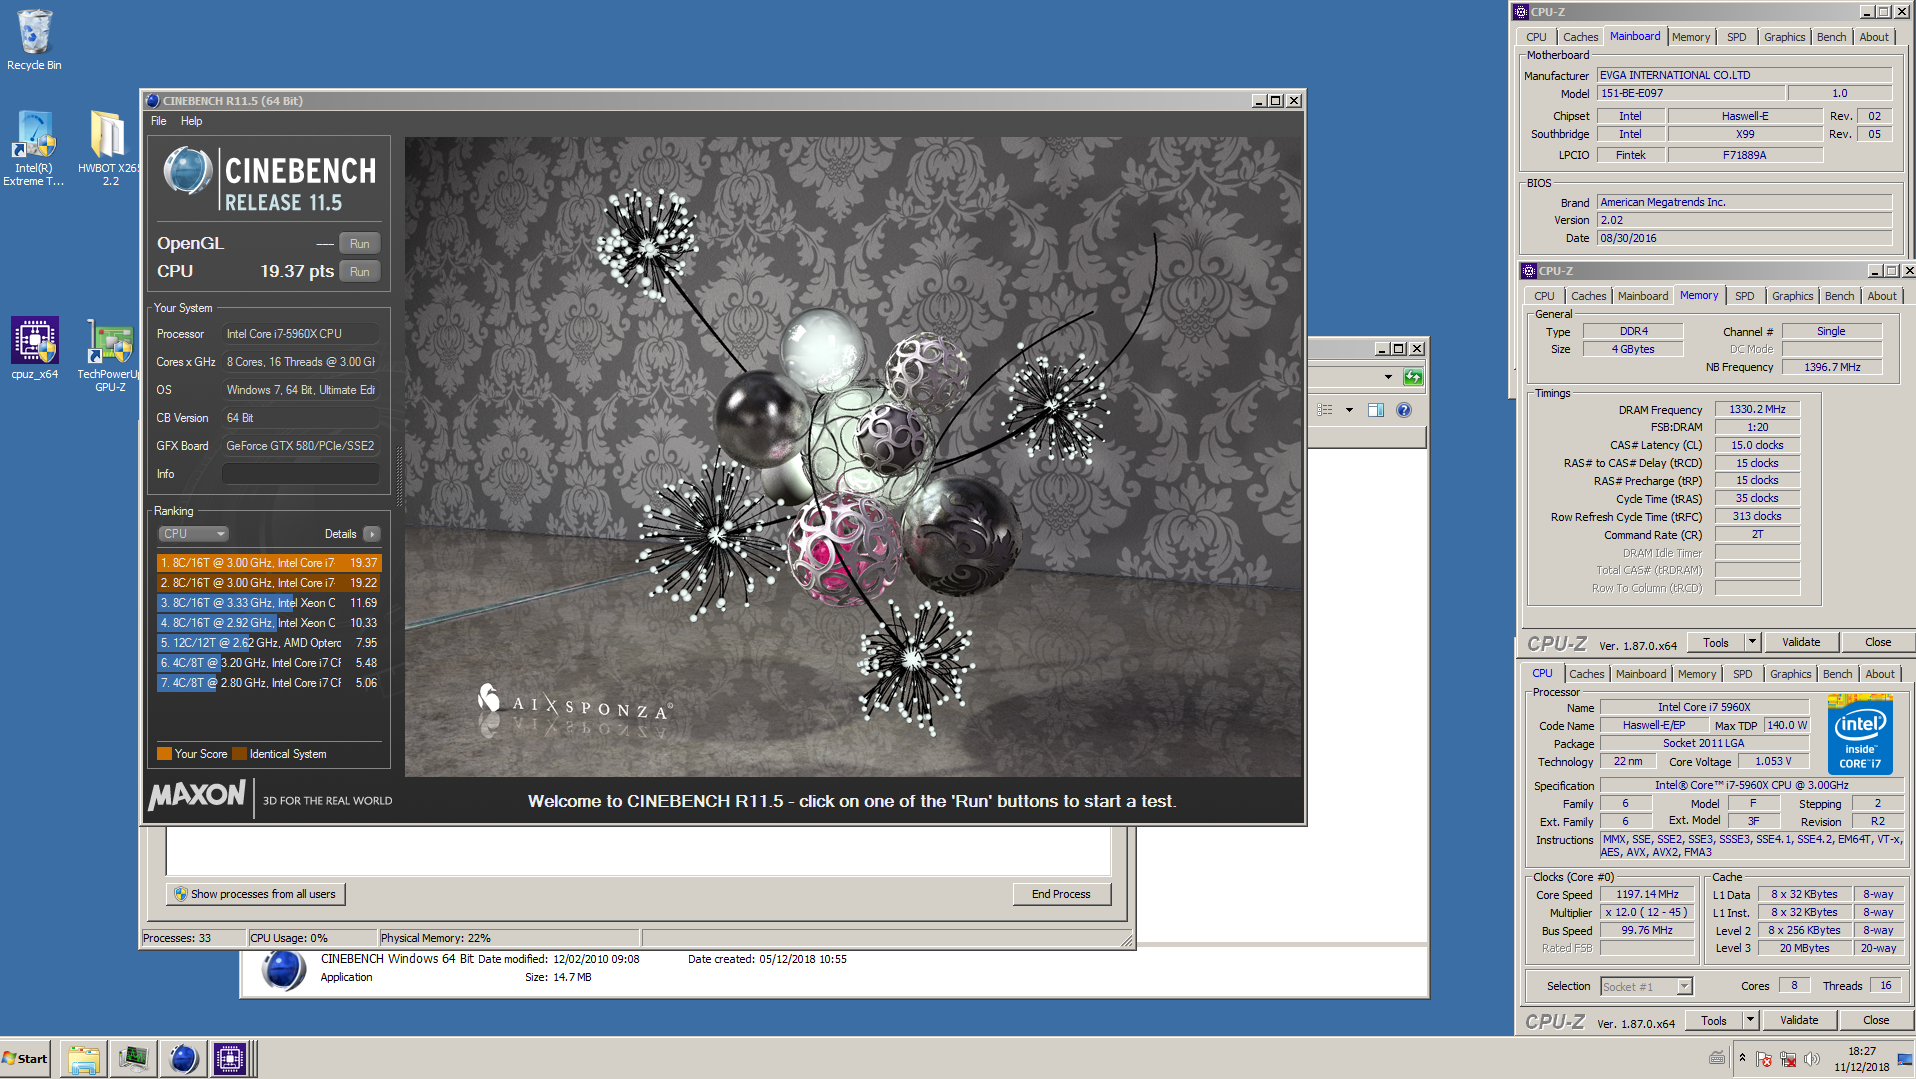Click the keyboard icon near system tray
Screen dimensions: 1916x1079
(x=1716, y=1058)
